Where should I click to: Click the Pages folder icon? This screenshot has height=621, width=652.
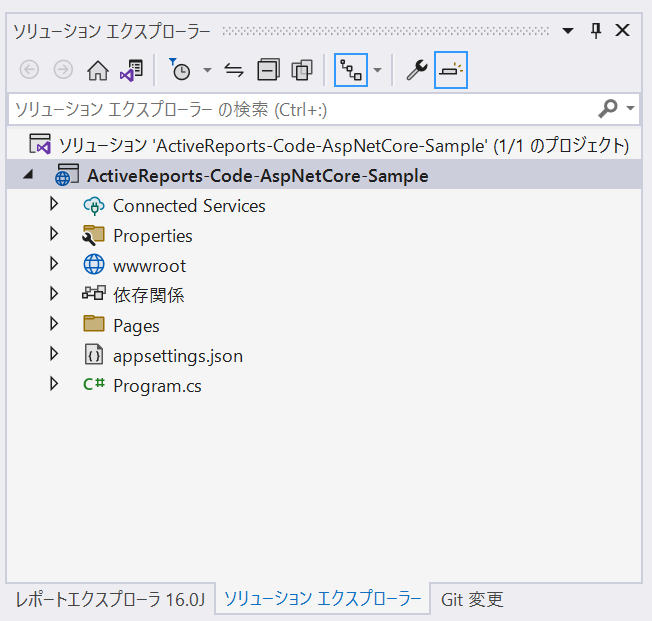[94, 324]
